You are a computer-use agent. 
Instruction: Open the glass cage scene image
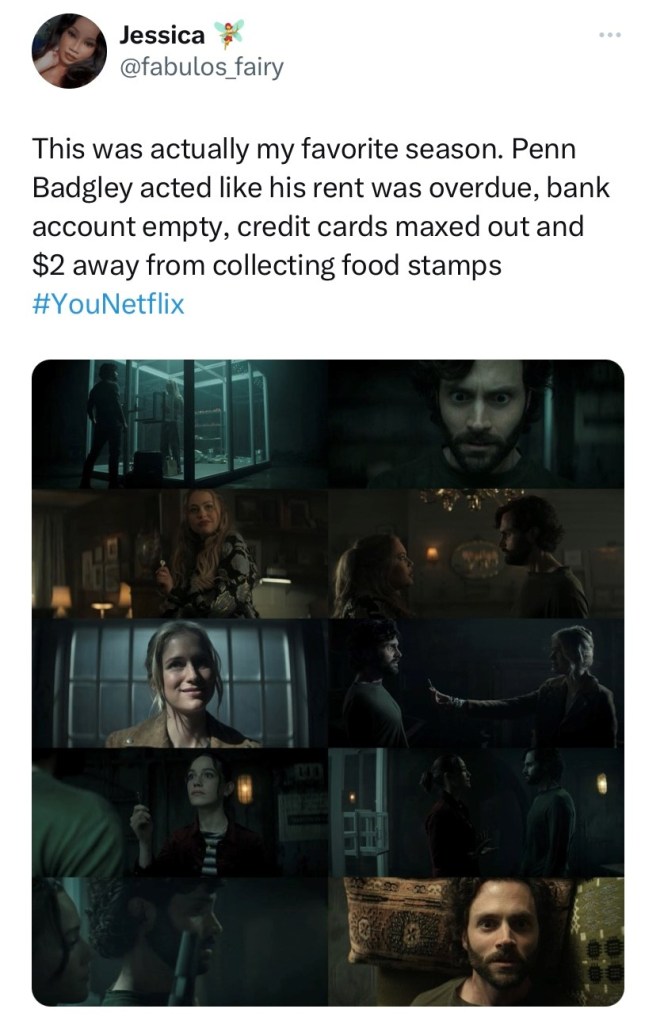[180, 424]
